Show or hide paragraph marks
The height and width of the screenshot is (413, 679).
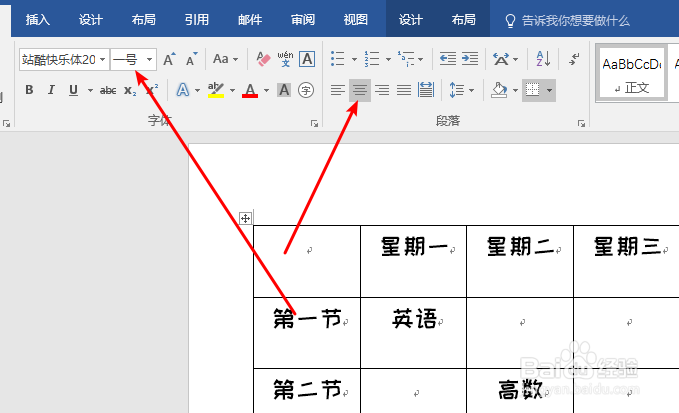coord(575,59)
